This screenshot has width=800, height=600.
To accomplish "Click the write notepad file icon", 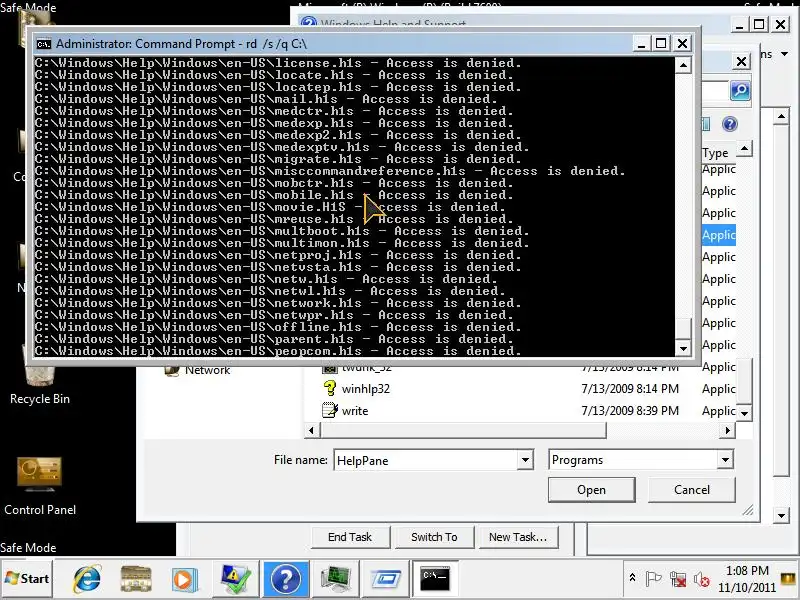I will 330,410.
